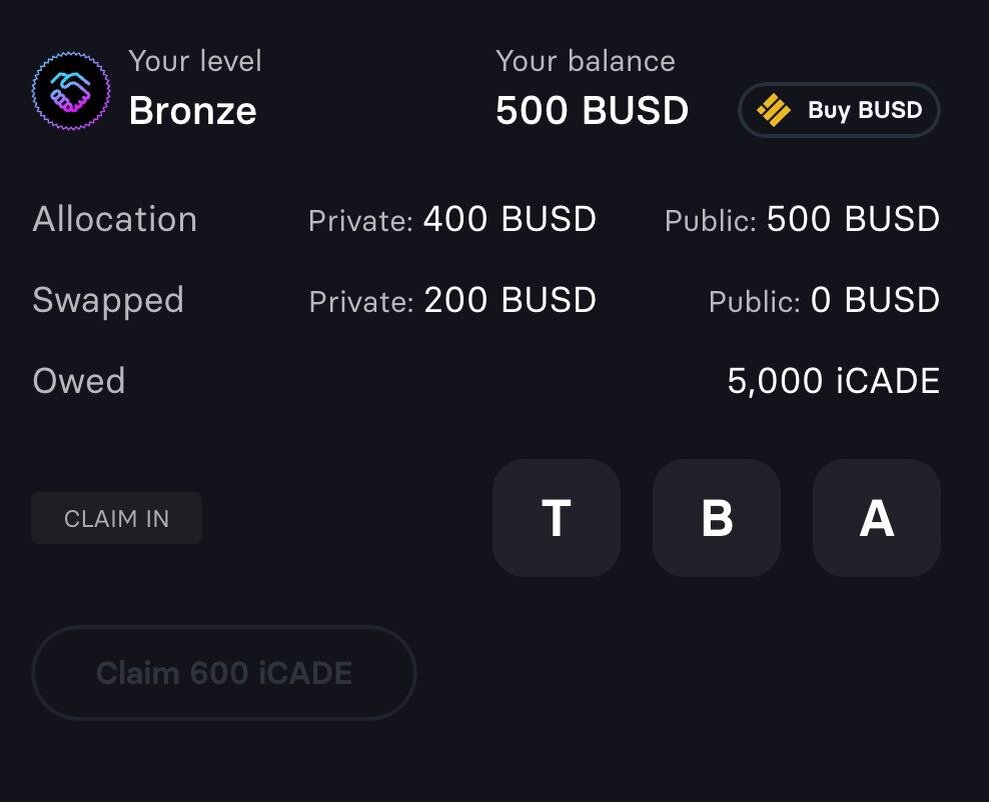Click the Bronze level handshake badge icon
Image resolution: width=989 pixels, height=802 pixels.
click(70, 90)
